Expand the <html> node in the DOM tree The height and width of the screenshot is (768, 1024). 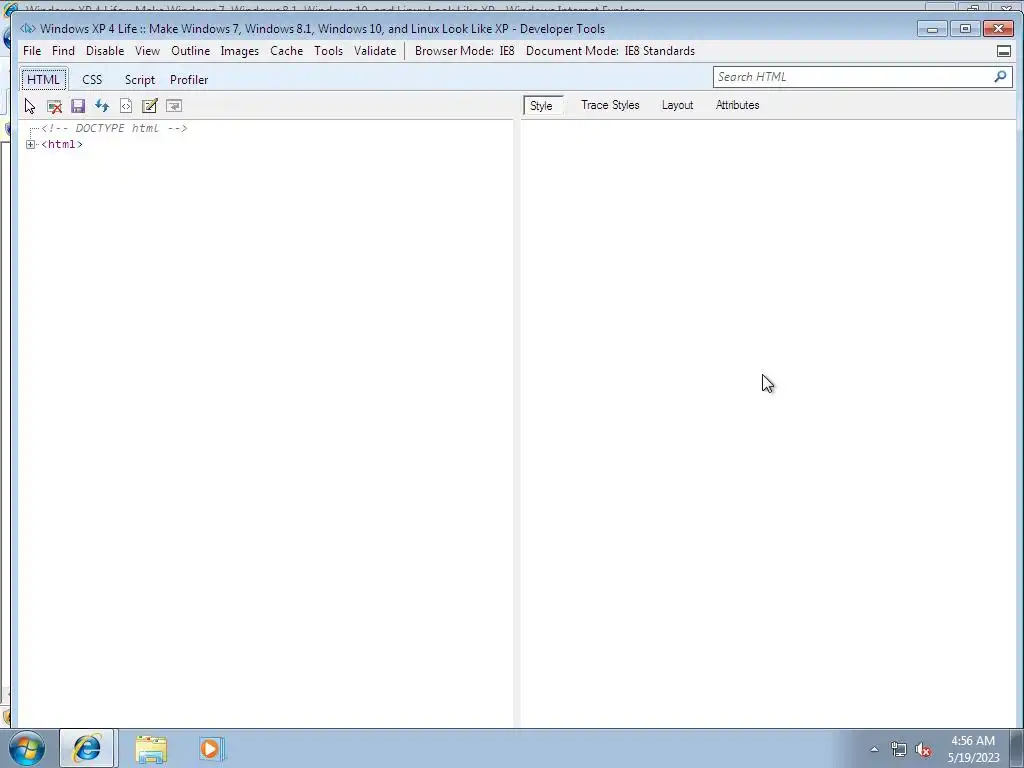(30, 144)
